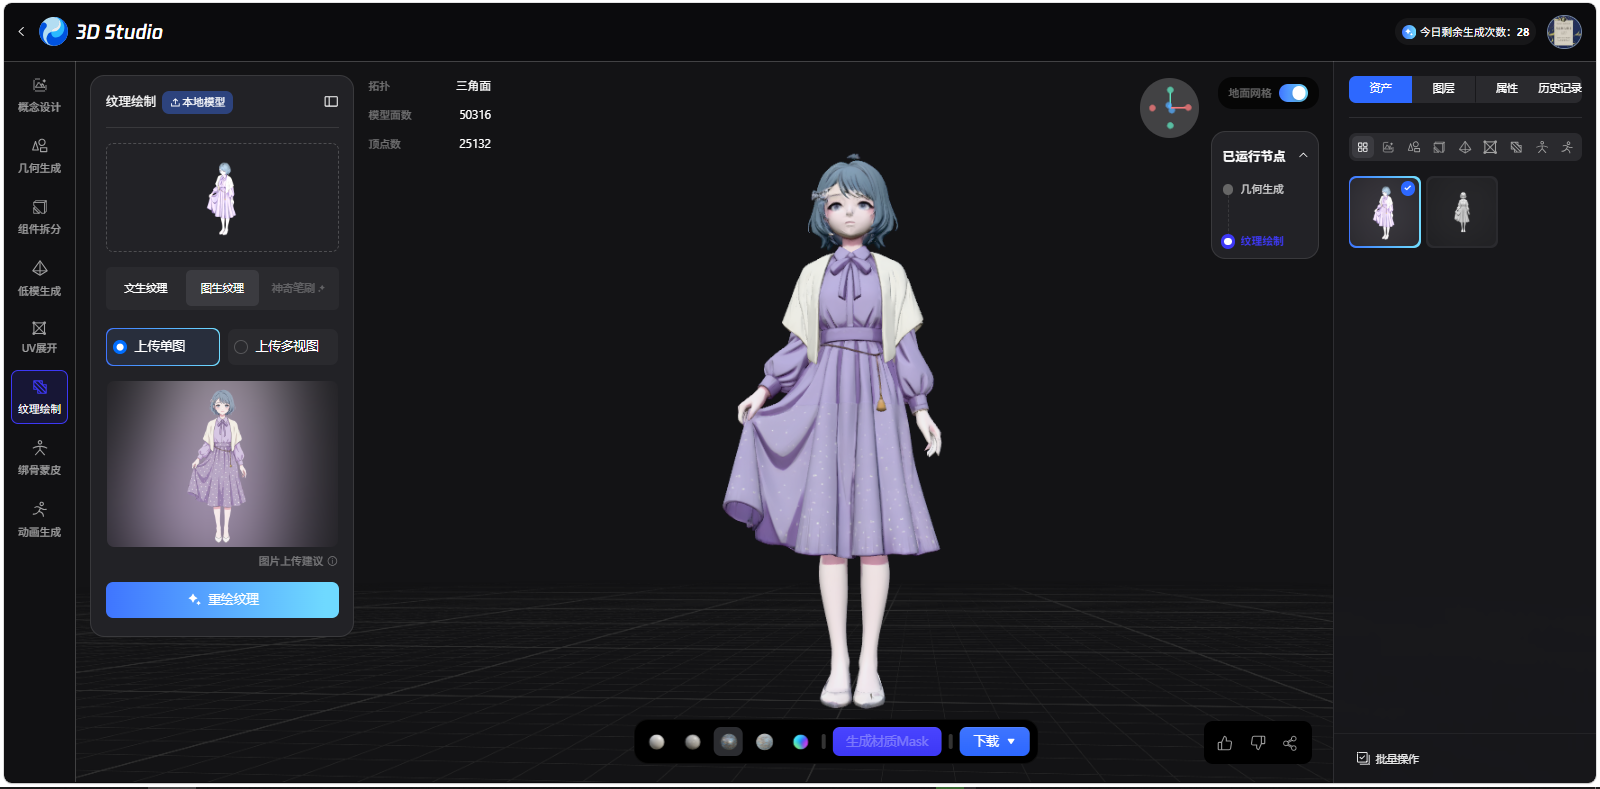Collapse the 已运行节点 panel
This screenshot has width=1600, height=789.
(1303, 156)
